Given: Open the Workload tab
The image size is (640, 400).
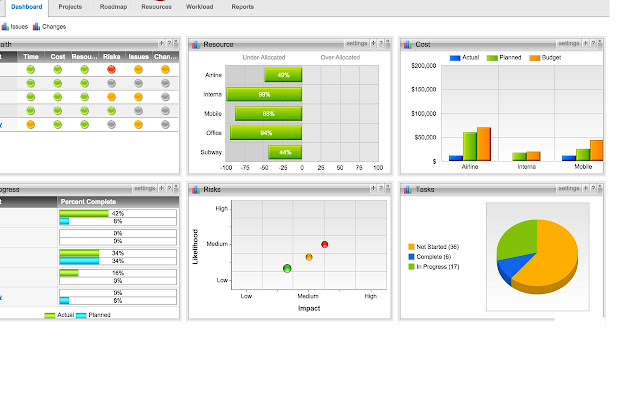Looking at the screenshot, I should coord(199,7).
